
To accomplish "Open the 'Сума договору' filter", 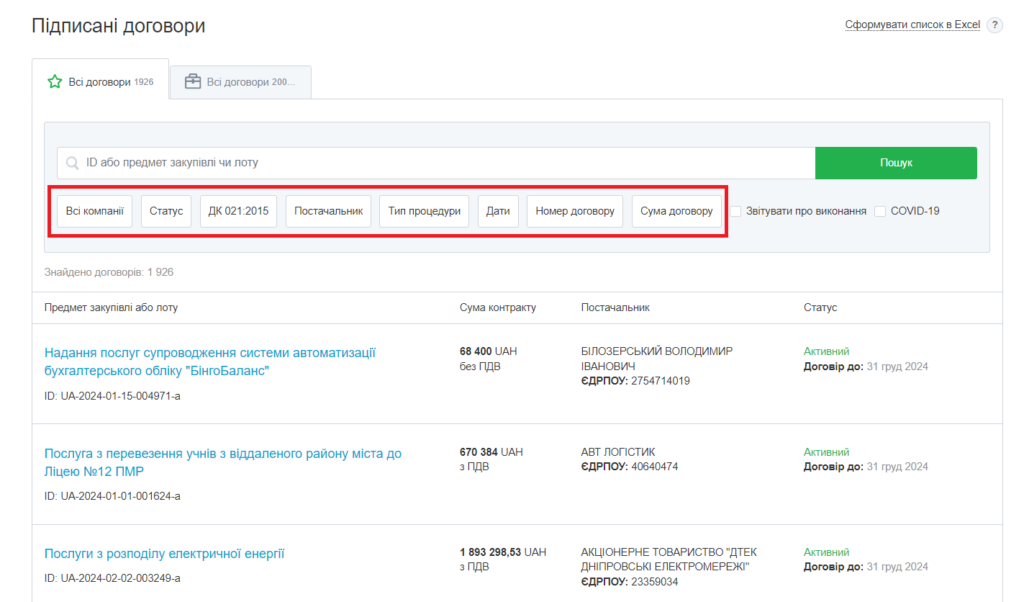I will pos(676,211).
